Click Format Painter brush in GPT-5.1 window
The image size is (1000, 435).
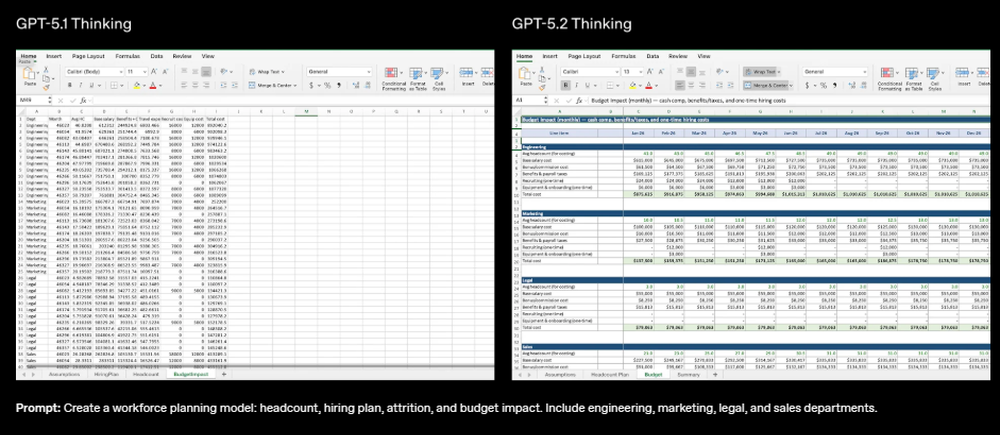coord(46,87)
